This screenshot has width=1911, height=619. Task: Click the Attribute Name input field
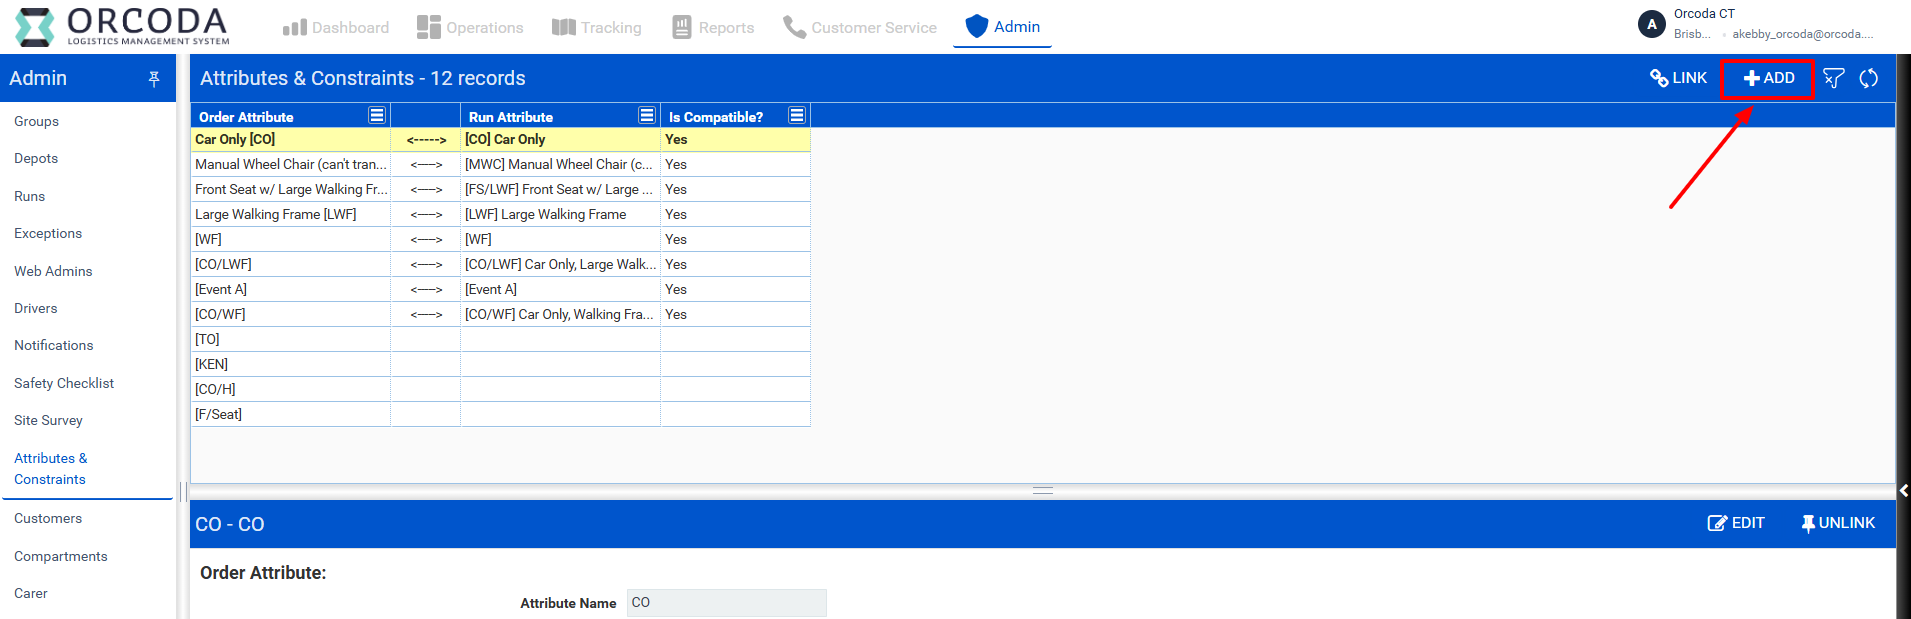coord(726,603)
